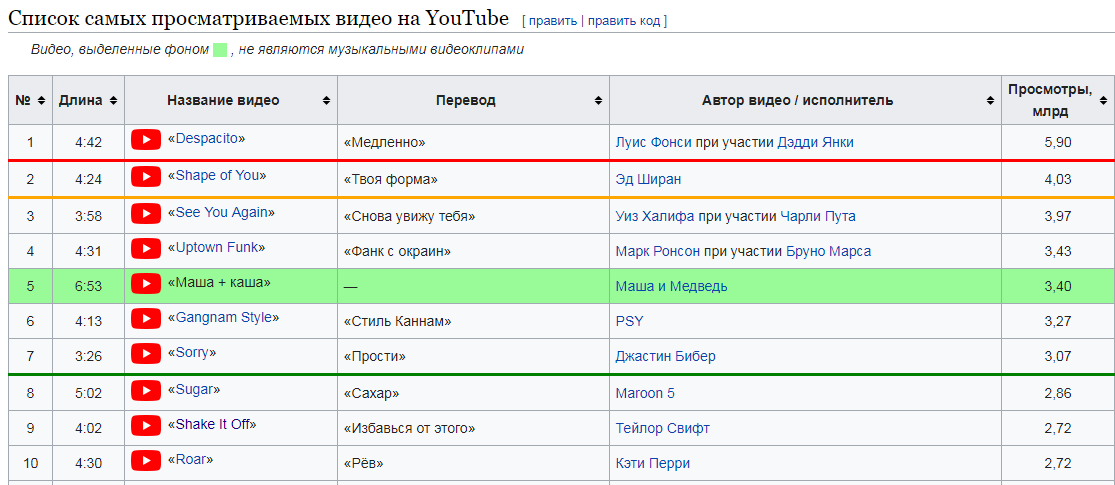Select views value 2,86
The image size is (1115, 485).
click(x=1057, y=393)
